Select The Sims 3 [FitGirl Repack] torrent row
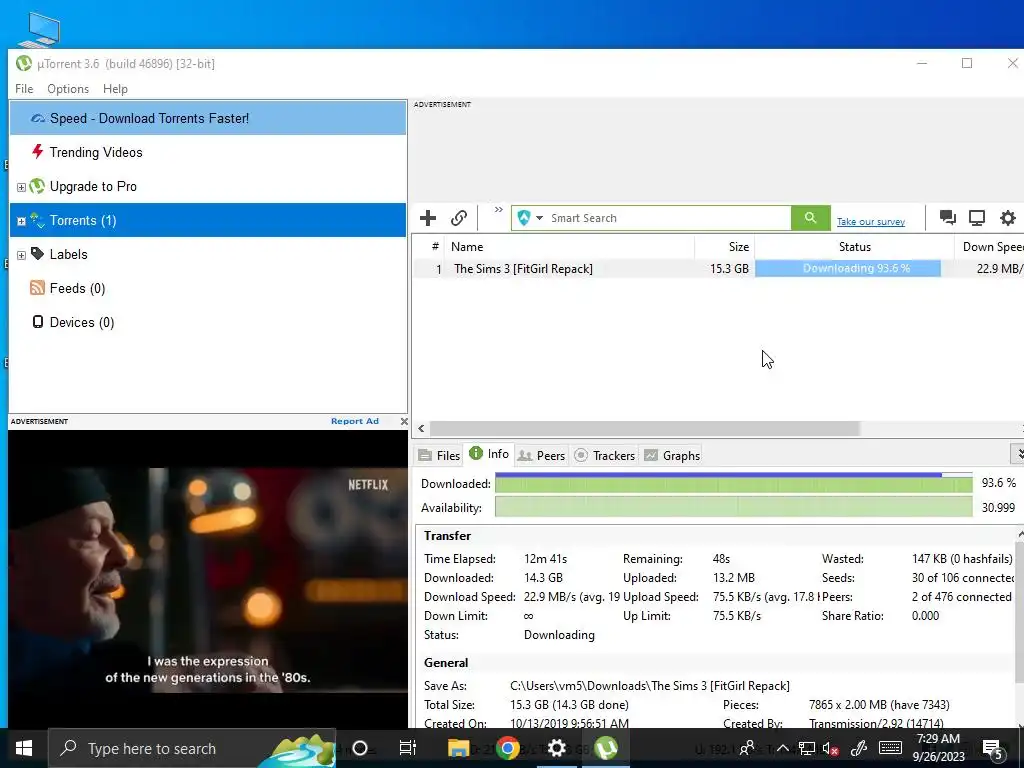Viewport: 1024px width, 768px height. click(x=718, y=268)
